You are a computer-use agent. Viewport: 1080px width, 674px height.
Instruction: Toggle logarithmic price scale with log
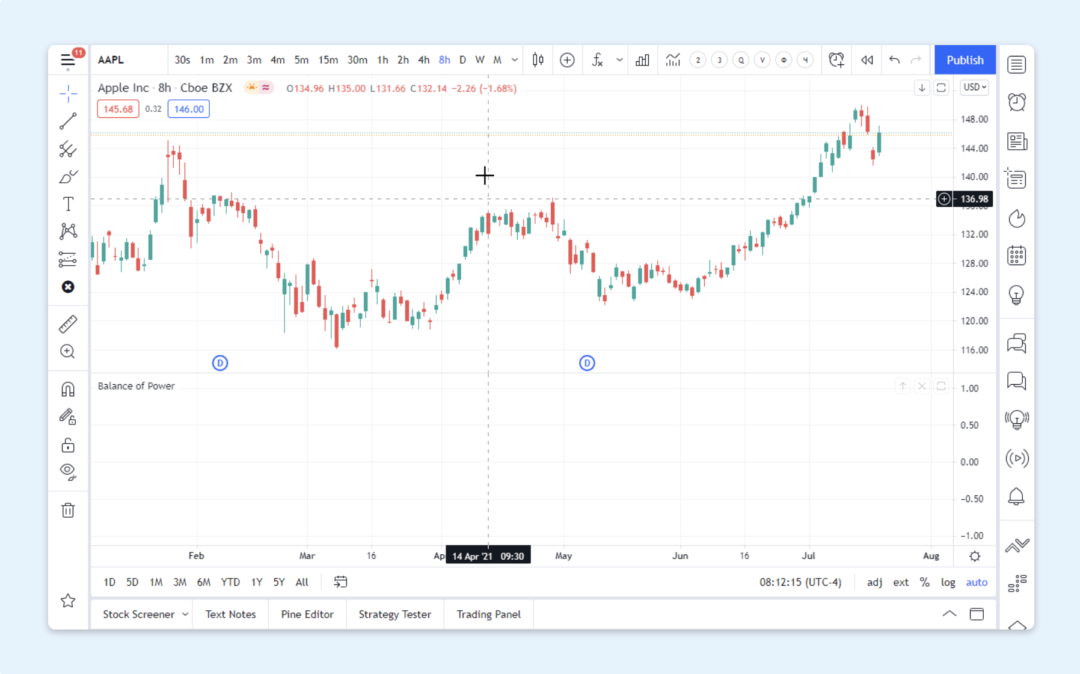947,582
